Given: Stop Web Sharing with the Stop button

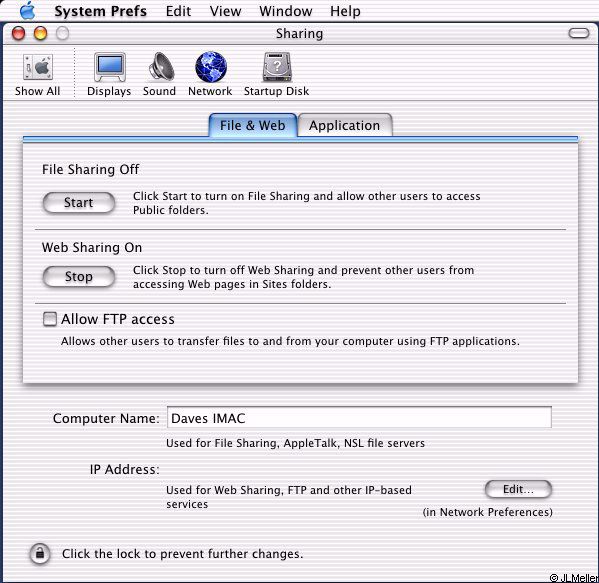Looking at the screenshot, I should pyautogui.click(x=79, y=276).
